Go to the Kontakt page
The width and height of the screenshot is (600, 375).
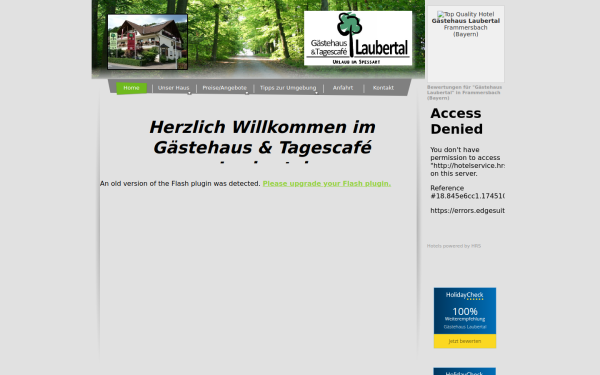click(383, 88)
